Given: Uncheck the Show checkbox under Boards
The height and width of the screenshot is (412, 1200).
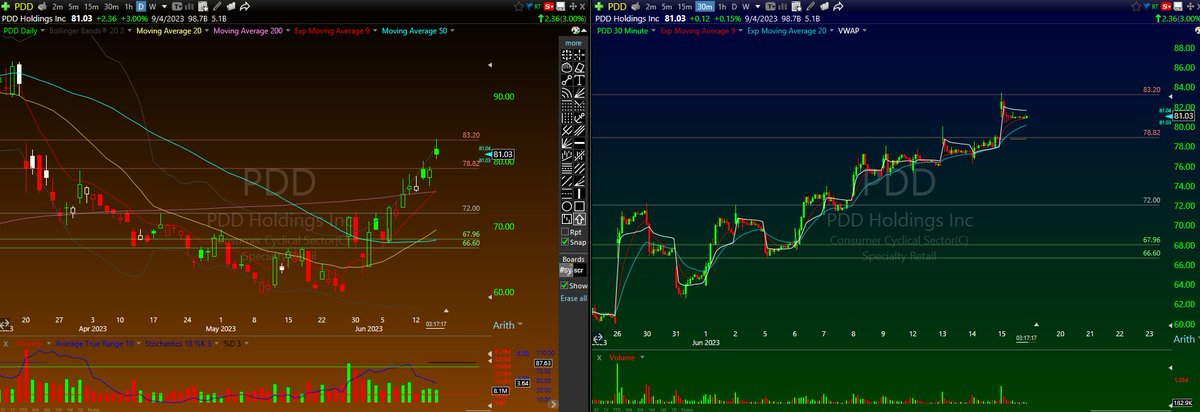Looking at the screenshot, I should pos(564,286).
